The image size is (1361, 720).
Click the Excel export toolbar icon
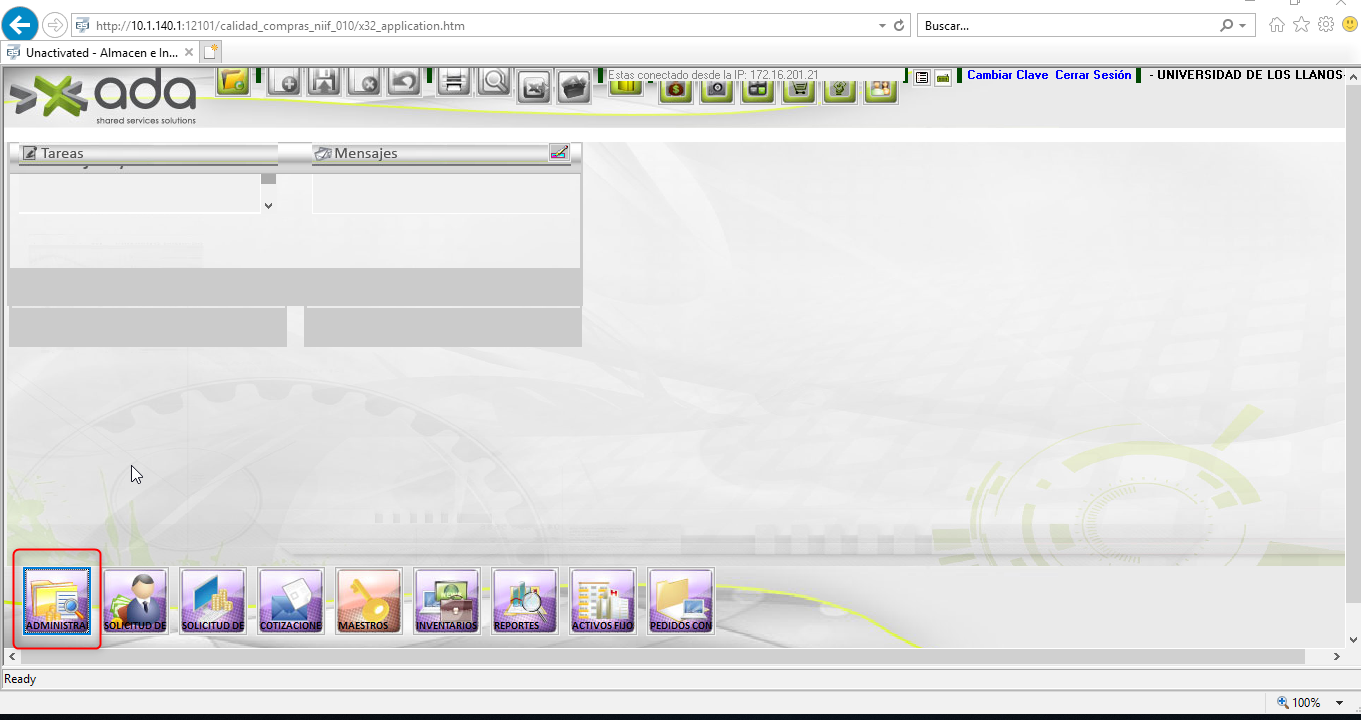coord(536,88)
